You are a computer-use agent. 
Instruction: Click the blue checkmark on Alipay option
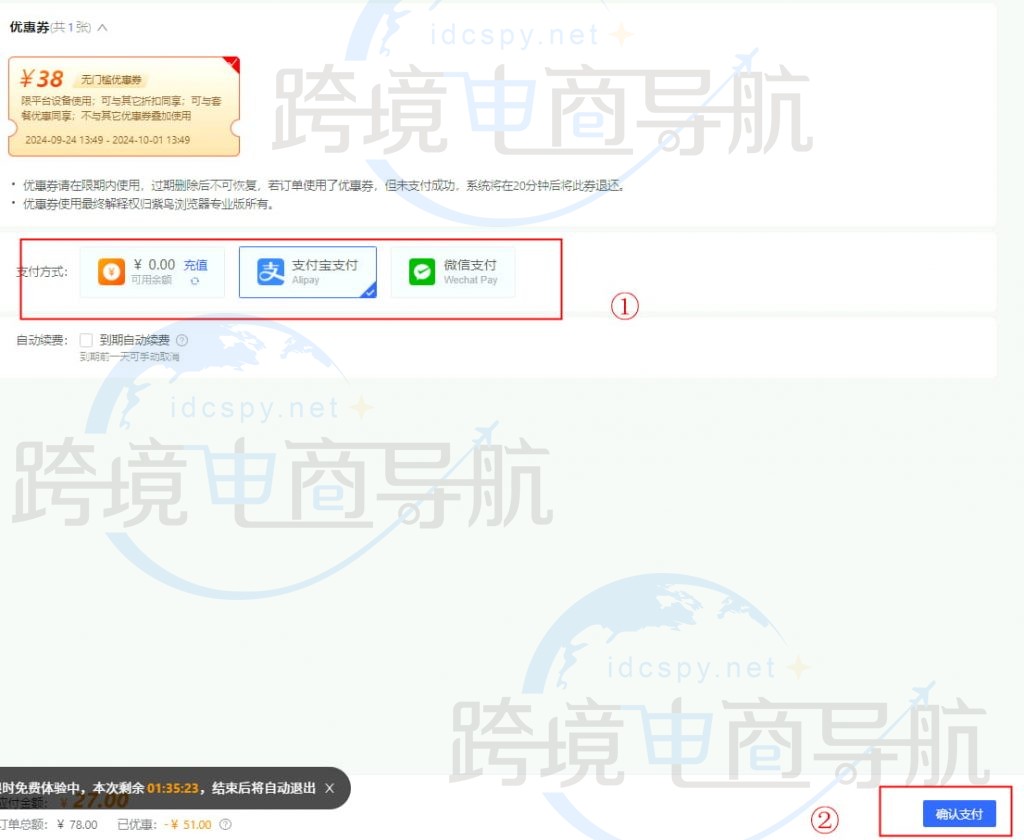click(370, 291)
